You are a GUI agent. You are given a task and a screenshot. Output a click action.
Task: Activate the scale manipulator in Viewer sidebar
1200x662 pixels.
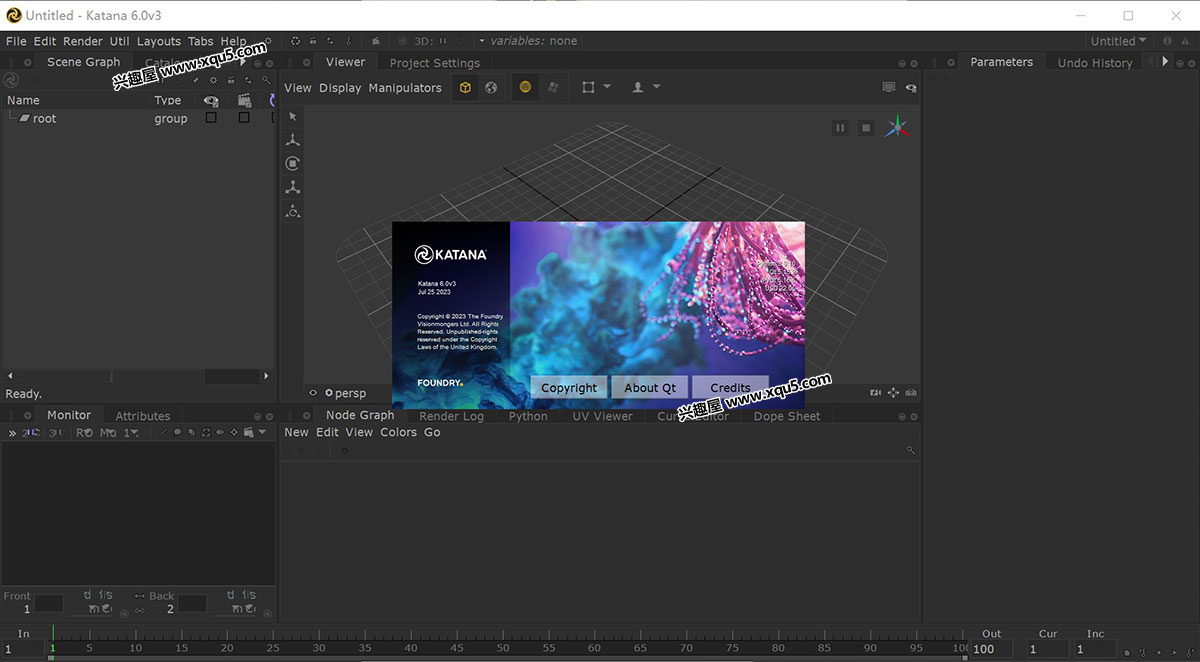(293, 188)
